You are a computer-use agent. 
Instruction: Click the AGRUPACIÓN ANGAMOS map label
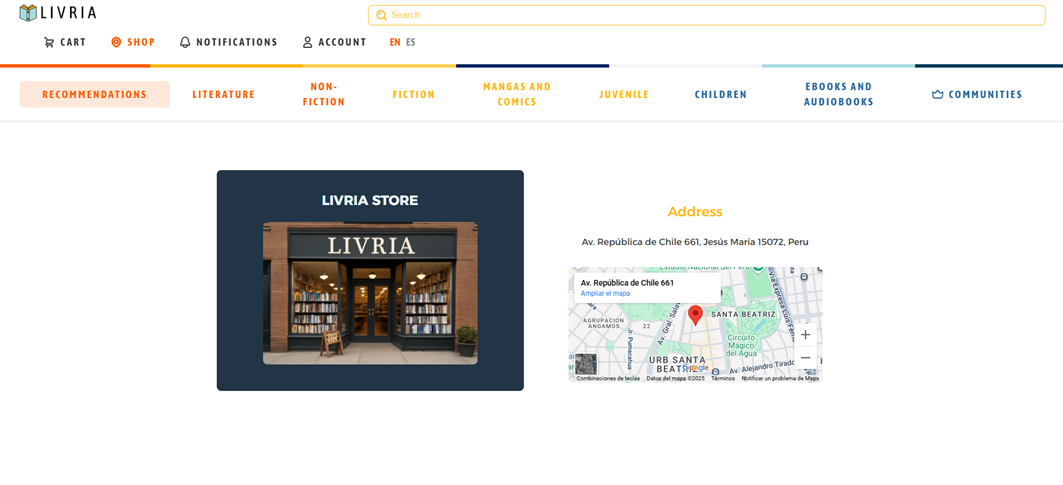click(603, 323)
